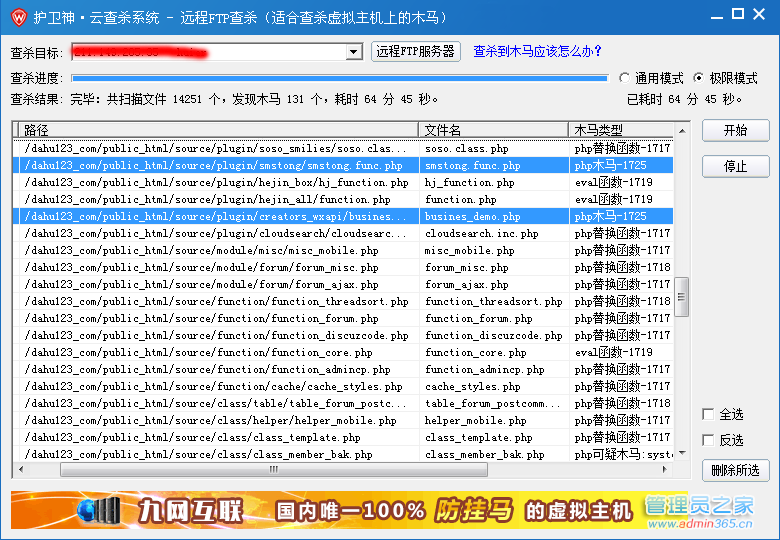Select the misc_mobile.php row
The image size is (780, 540).
[343, 250]
